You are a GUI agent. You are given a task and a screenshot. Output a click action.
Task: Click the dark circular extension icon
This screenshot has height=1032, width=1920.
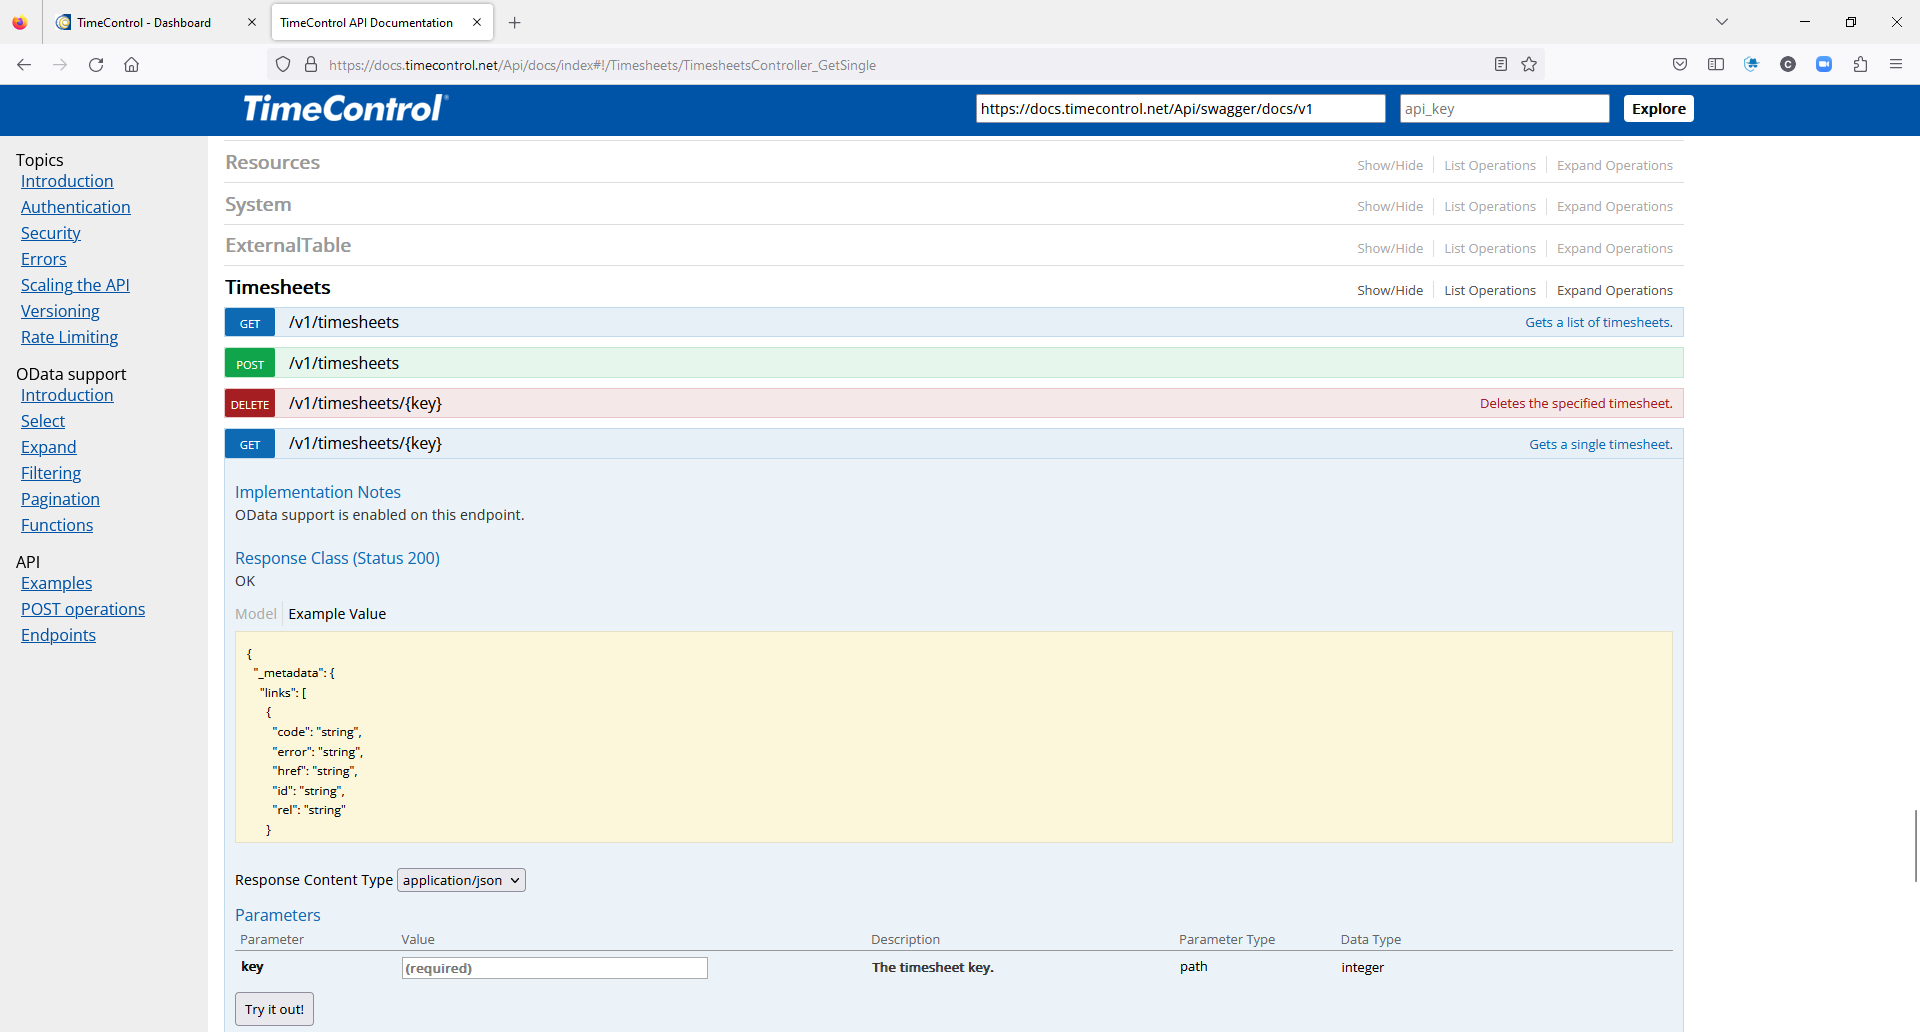(1788, 65)
